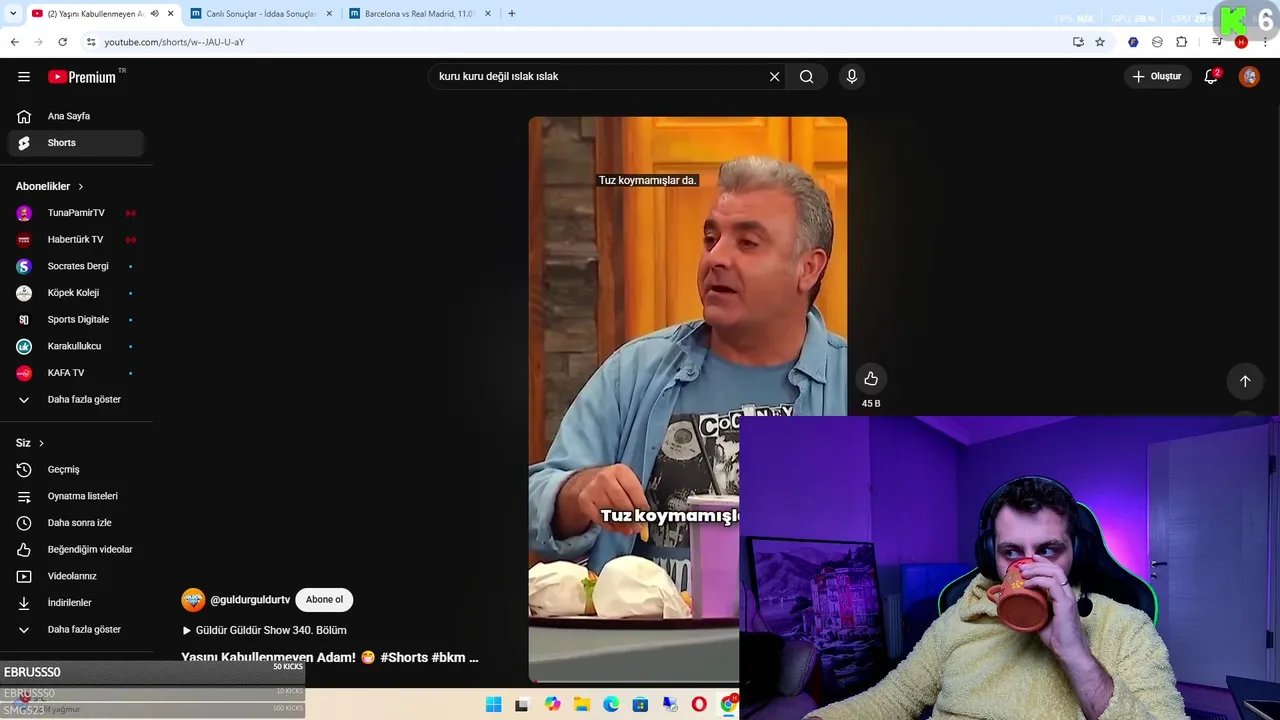Open Chrome three-dot menu
The width and height of the screenshot is (1280, 720).
tap(1265, 42)
